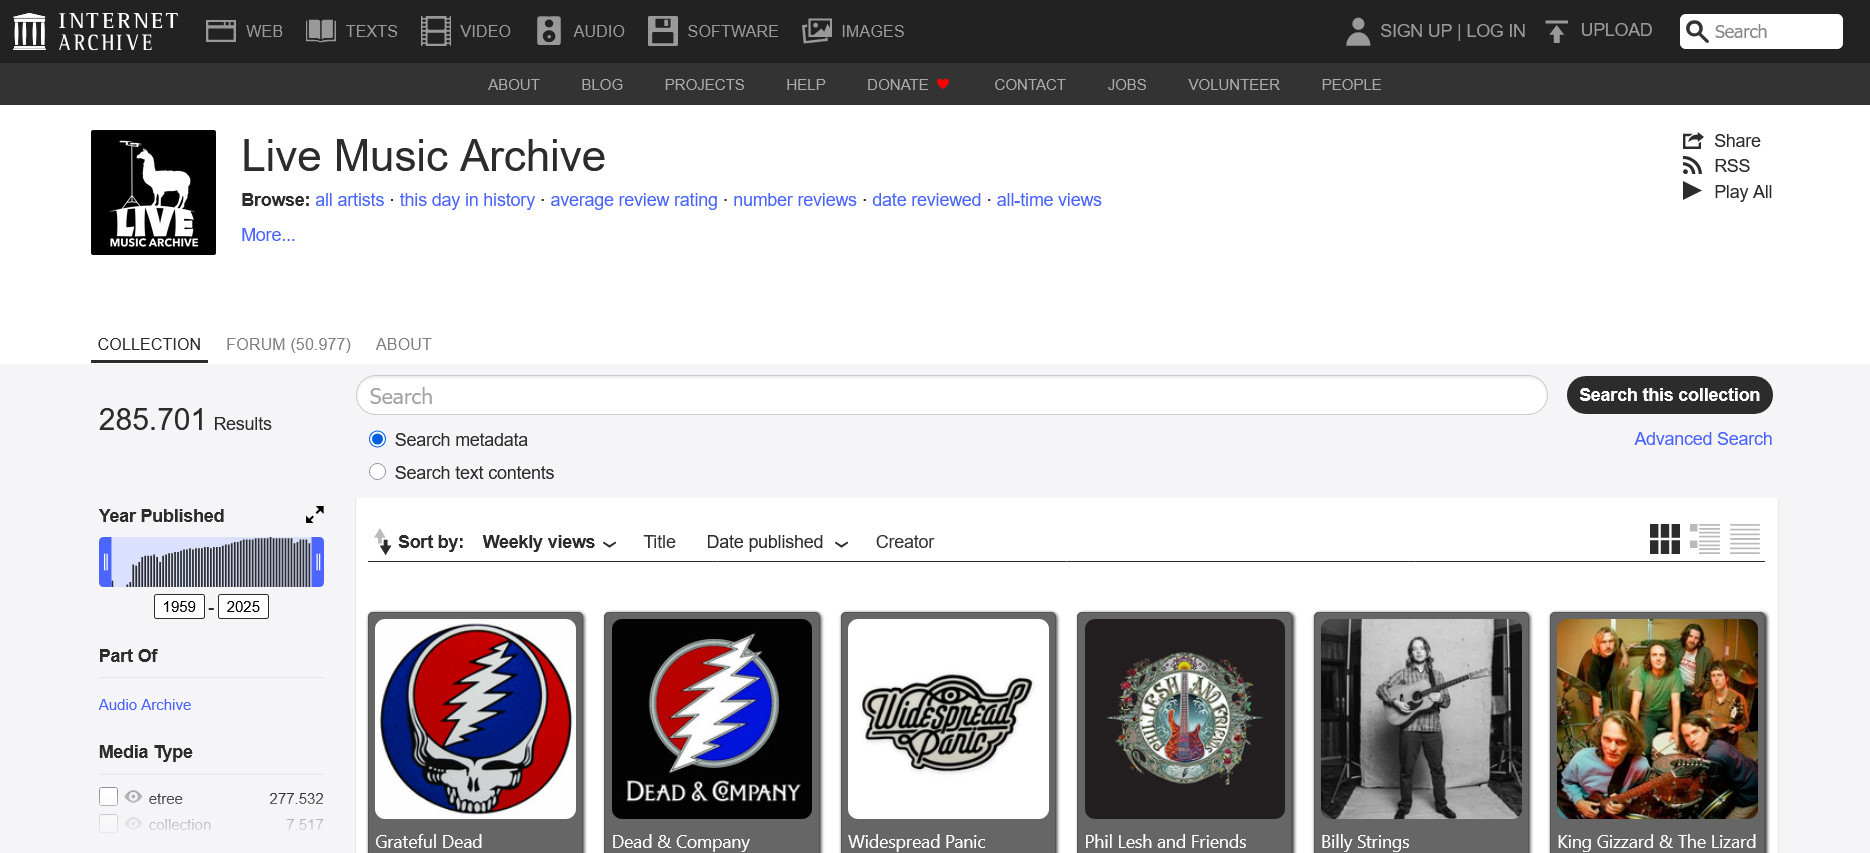Switch to tile grid view
The image size is (1870, 853).
click(x=1665, y=539)
